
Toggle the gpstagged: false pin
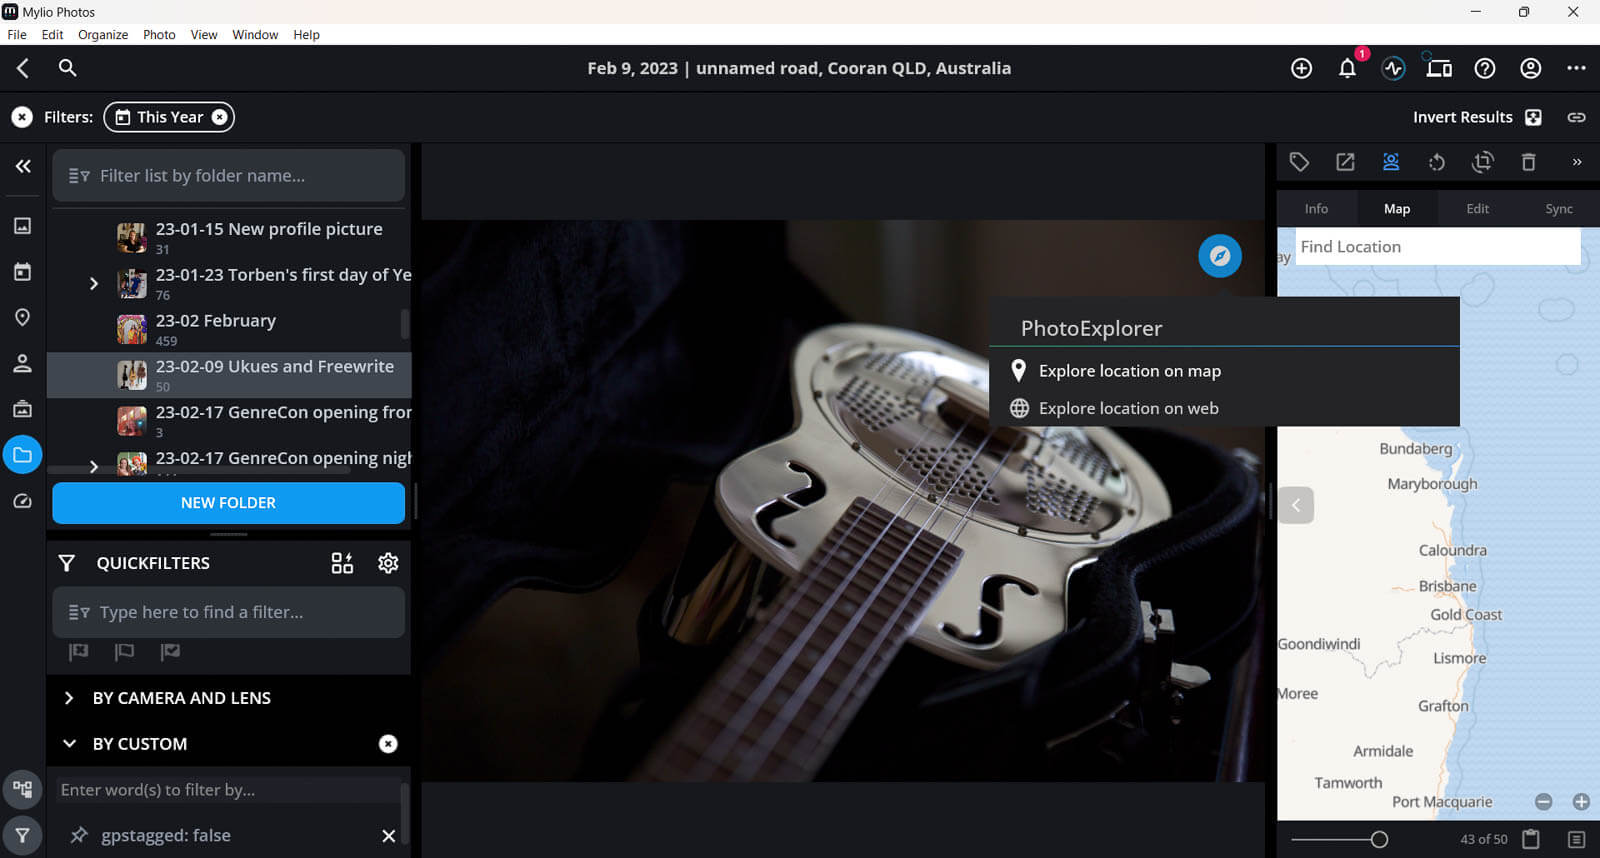tap(79, 835)
